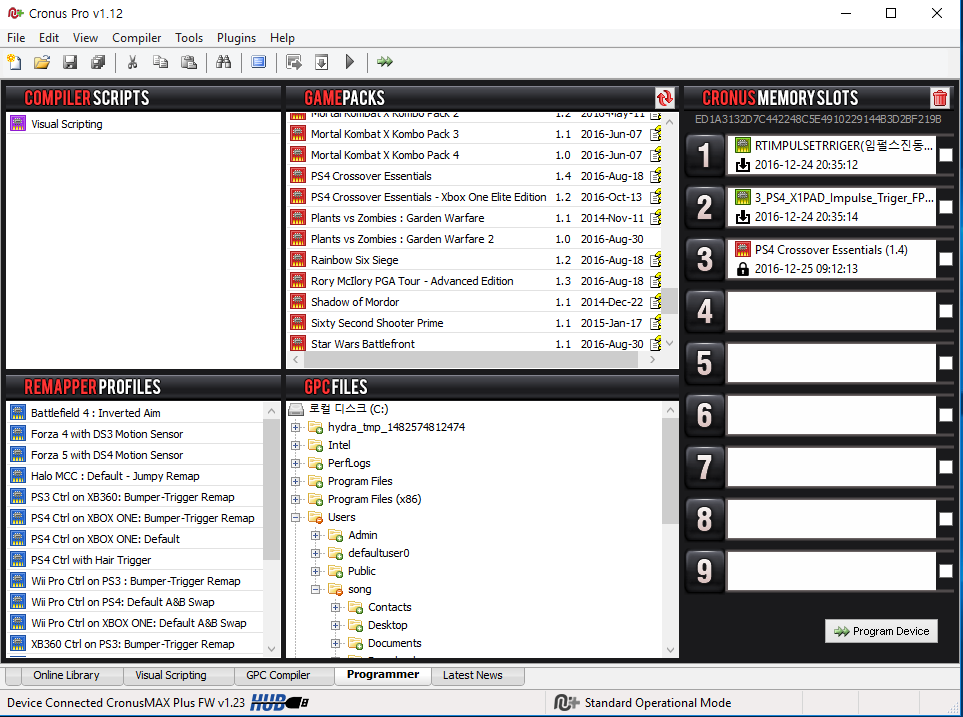Click the Gamepacks vertical scrollbar thumb
The width and height of the screenshot is (963, 717).
coord(669,301)
